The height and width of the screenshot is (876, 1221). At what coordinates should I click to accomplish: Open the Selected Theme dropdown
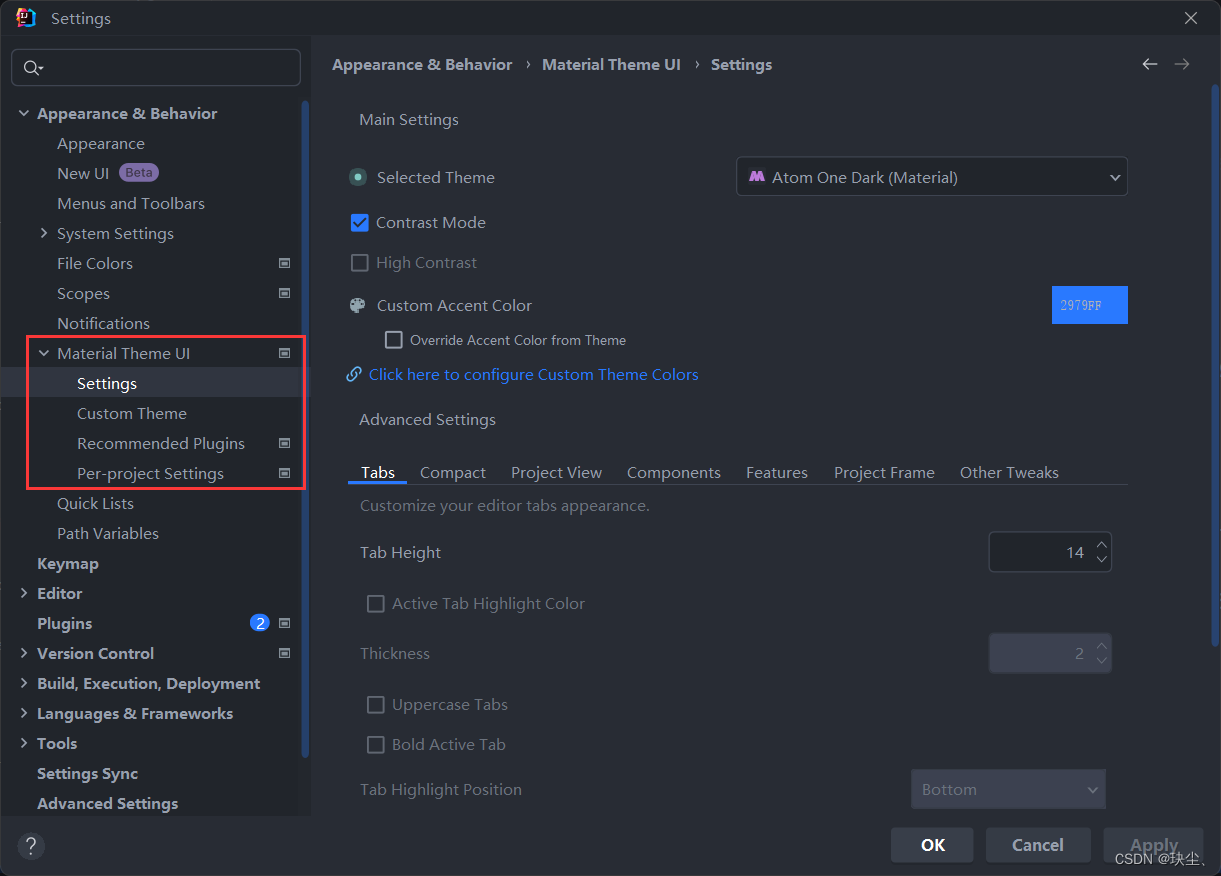[932, 177]
